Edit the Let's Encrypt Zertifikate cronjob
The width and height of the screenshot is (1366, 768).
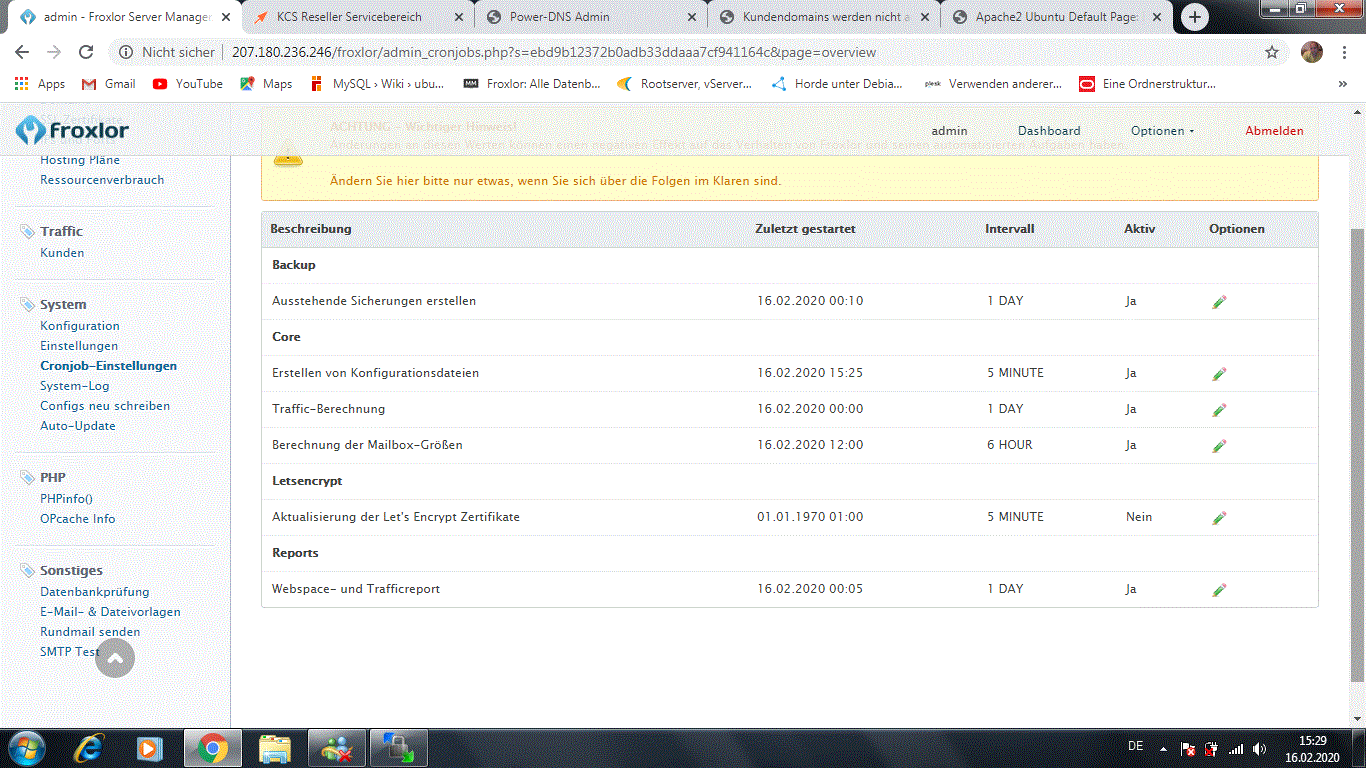click(1219, 518)
